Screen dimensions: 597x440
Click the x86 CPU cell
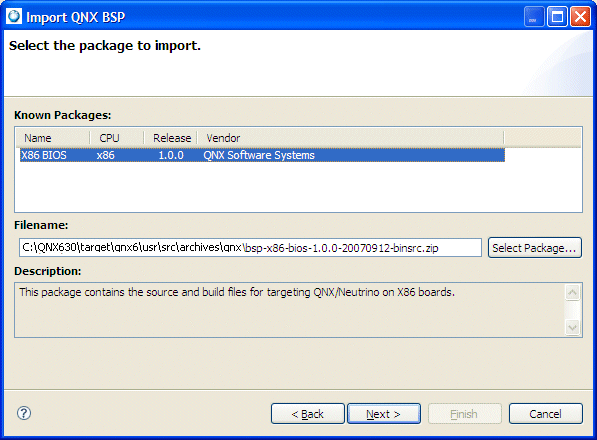coord(105,155)
